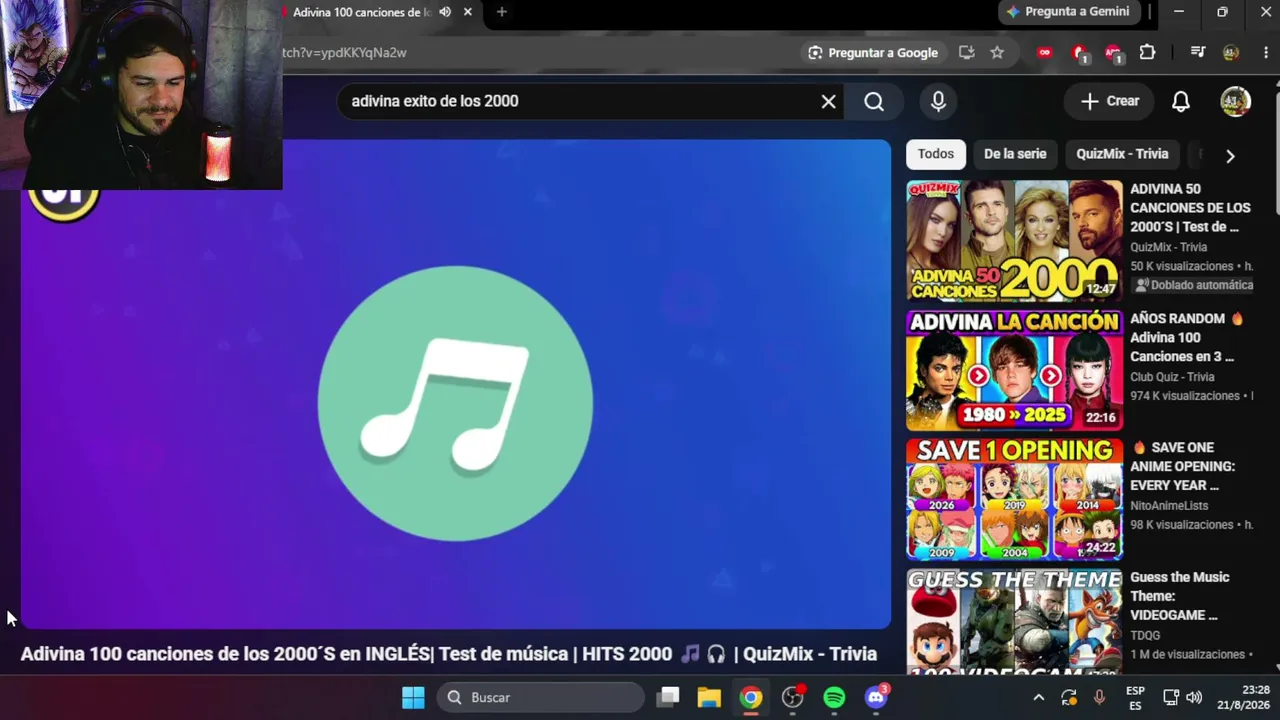Screen dimensions: 1280x720
Task: Expand hidden system tray icons
Action: pos(1038,697)
